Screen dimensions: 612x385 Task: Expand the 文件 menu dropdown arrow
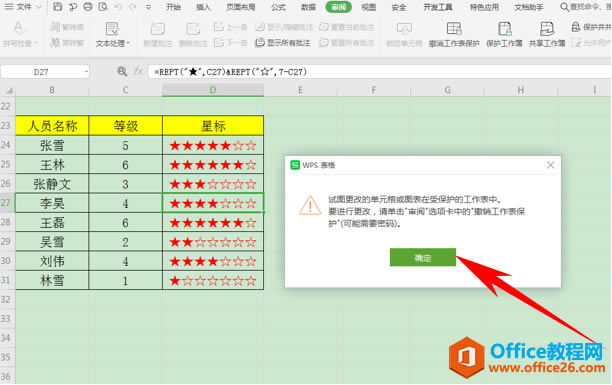[39, 7]
